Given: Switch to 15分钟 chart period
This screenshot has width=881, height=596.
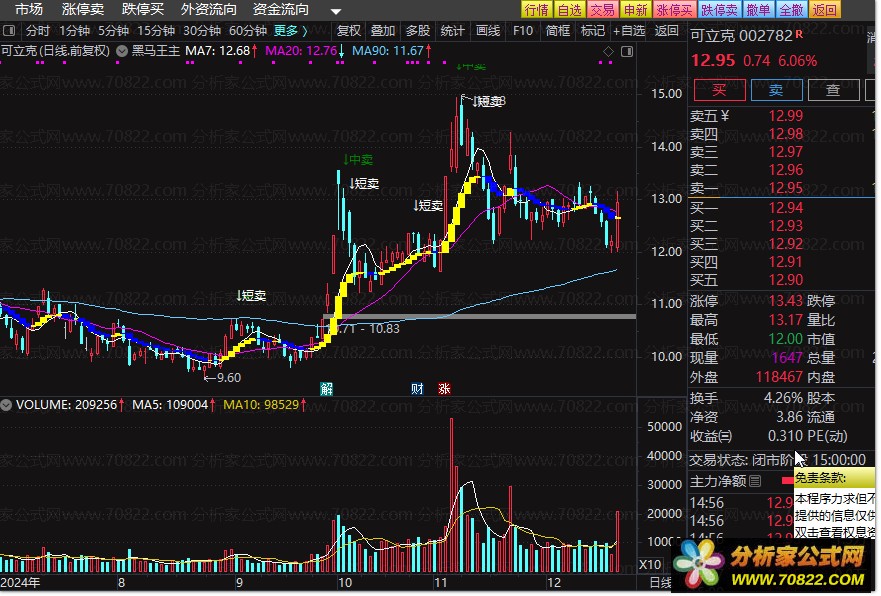Looking at the screenshot, I should 156,31.
